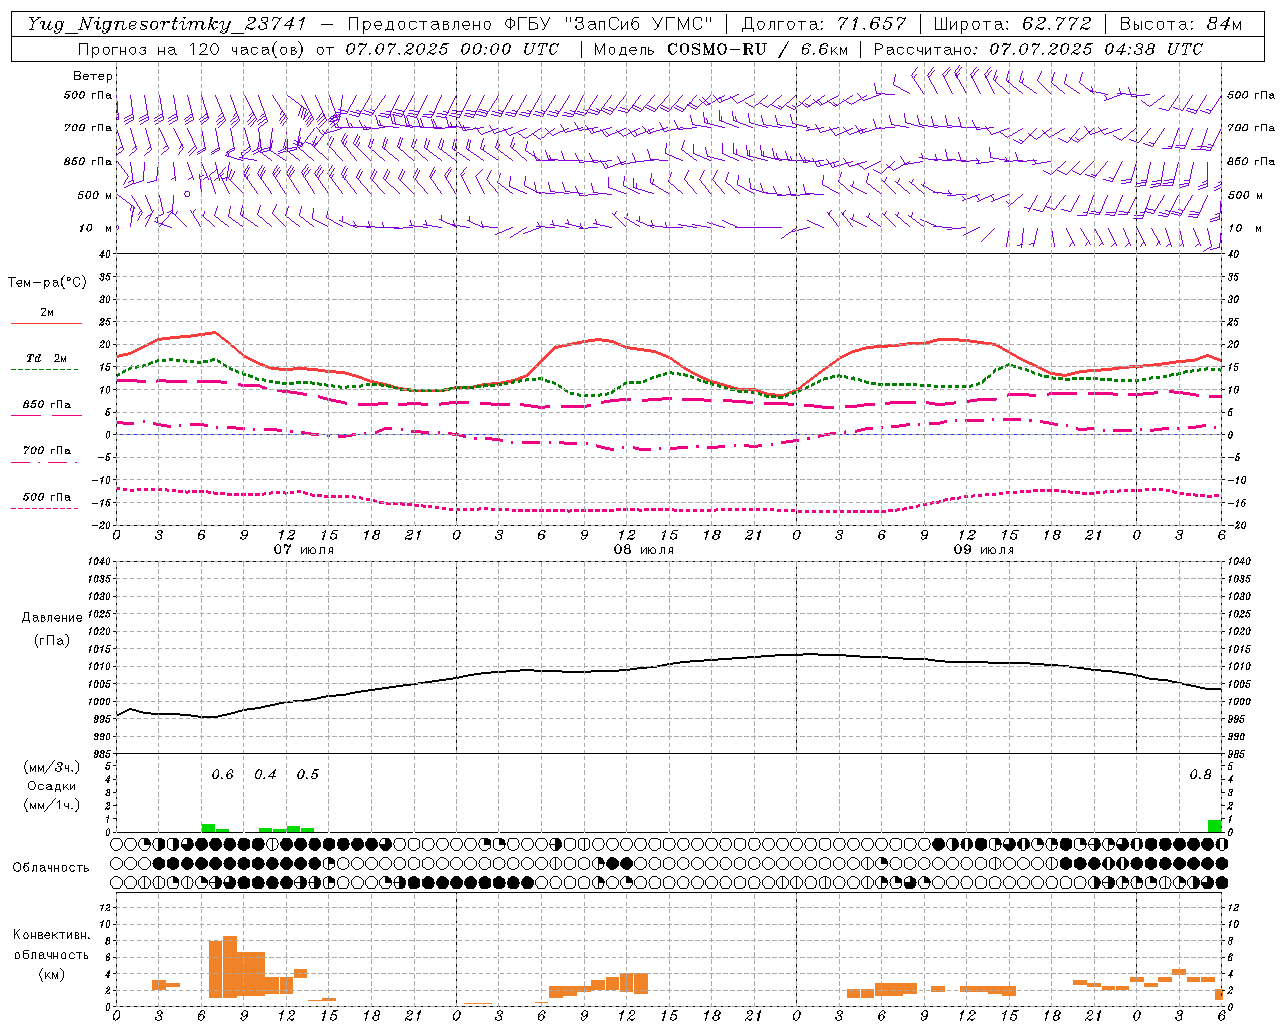1280x1024 pixels.
Task: Click the Облачность cloud cover label
Action: (x=51, y=867)
